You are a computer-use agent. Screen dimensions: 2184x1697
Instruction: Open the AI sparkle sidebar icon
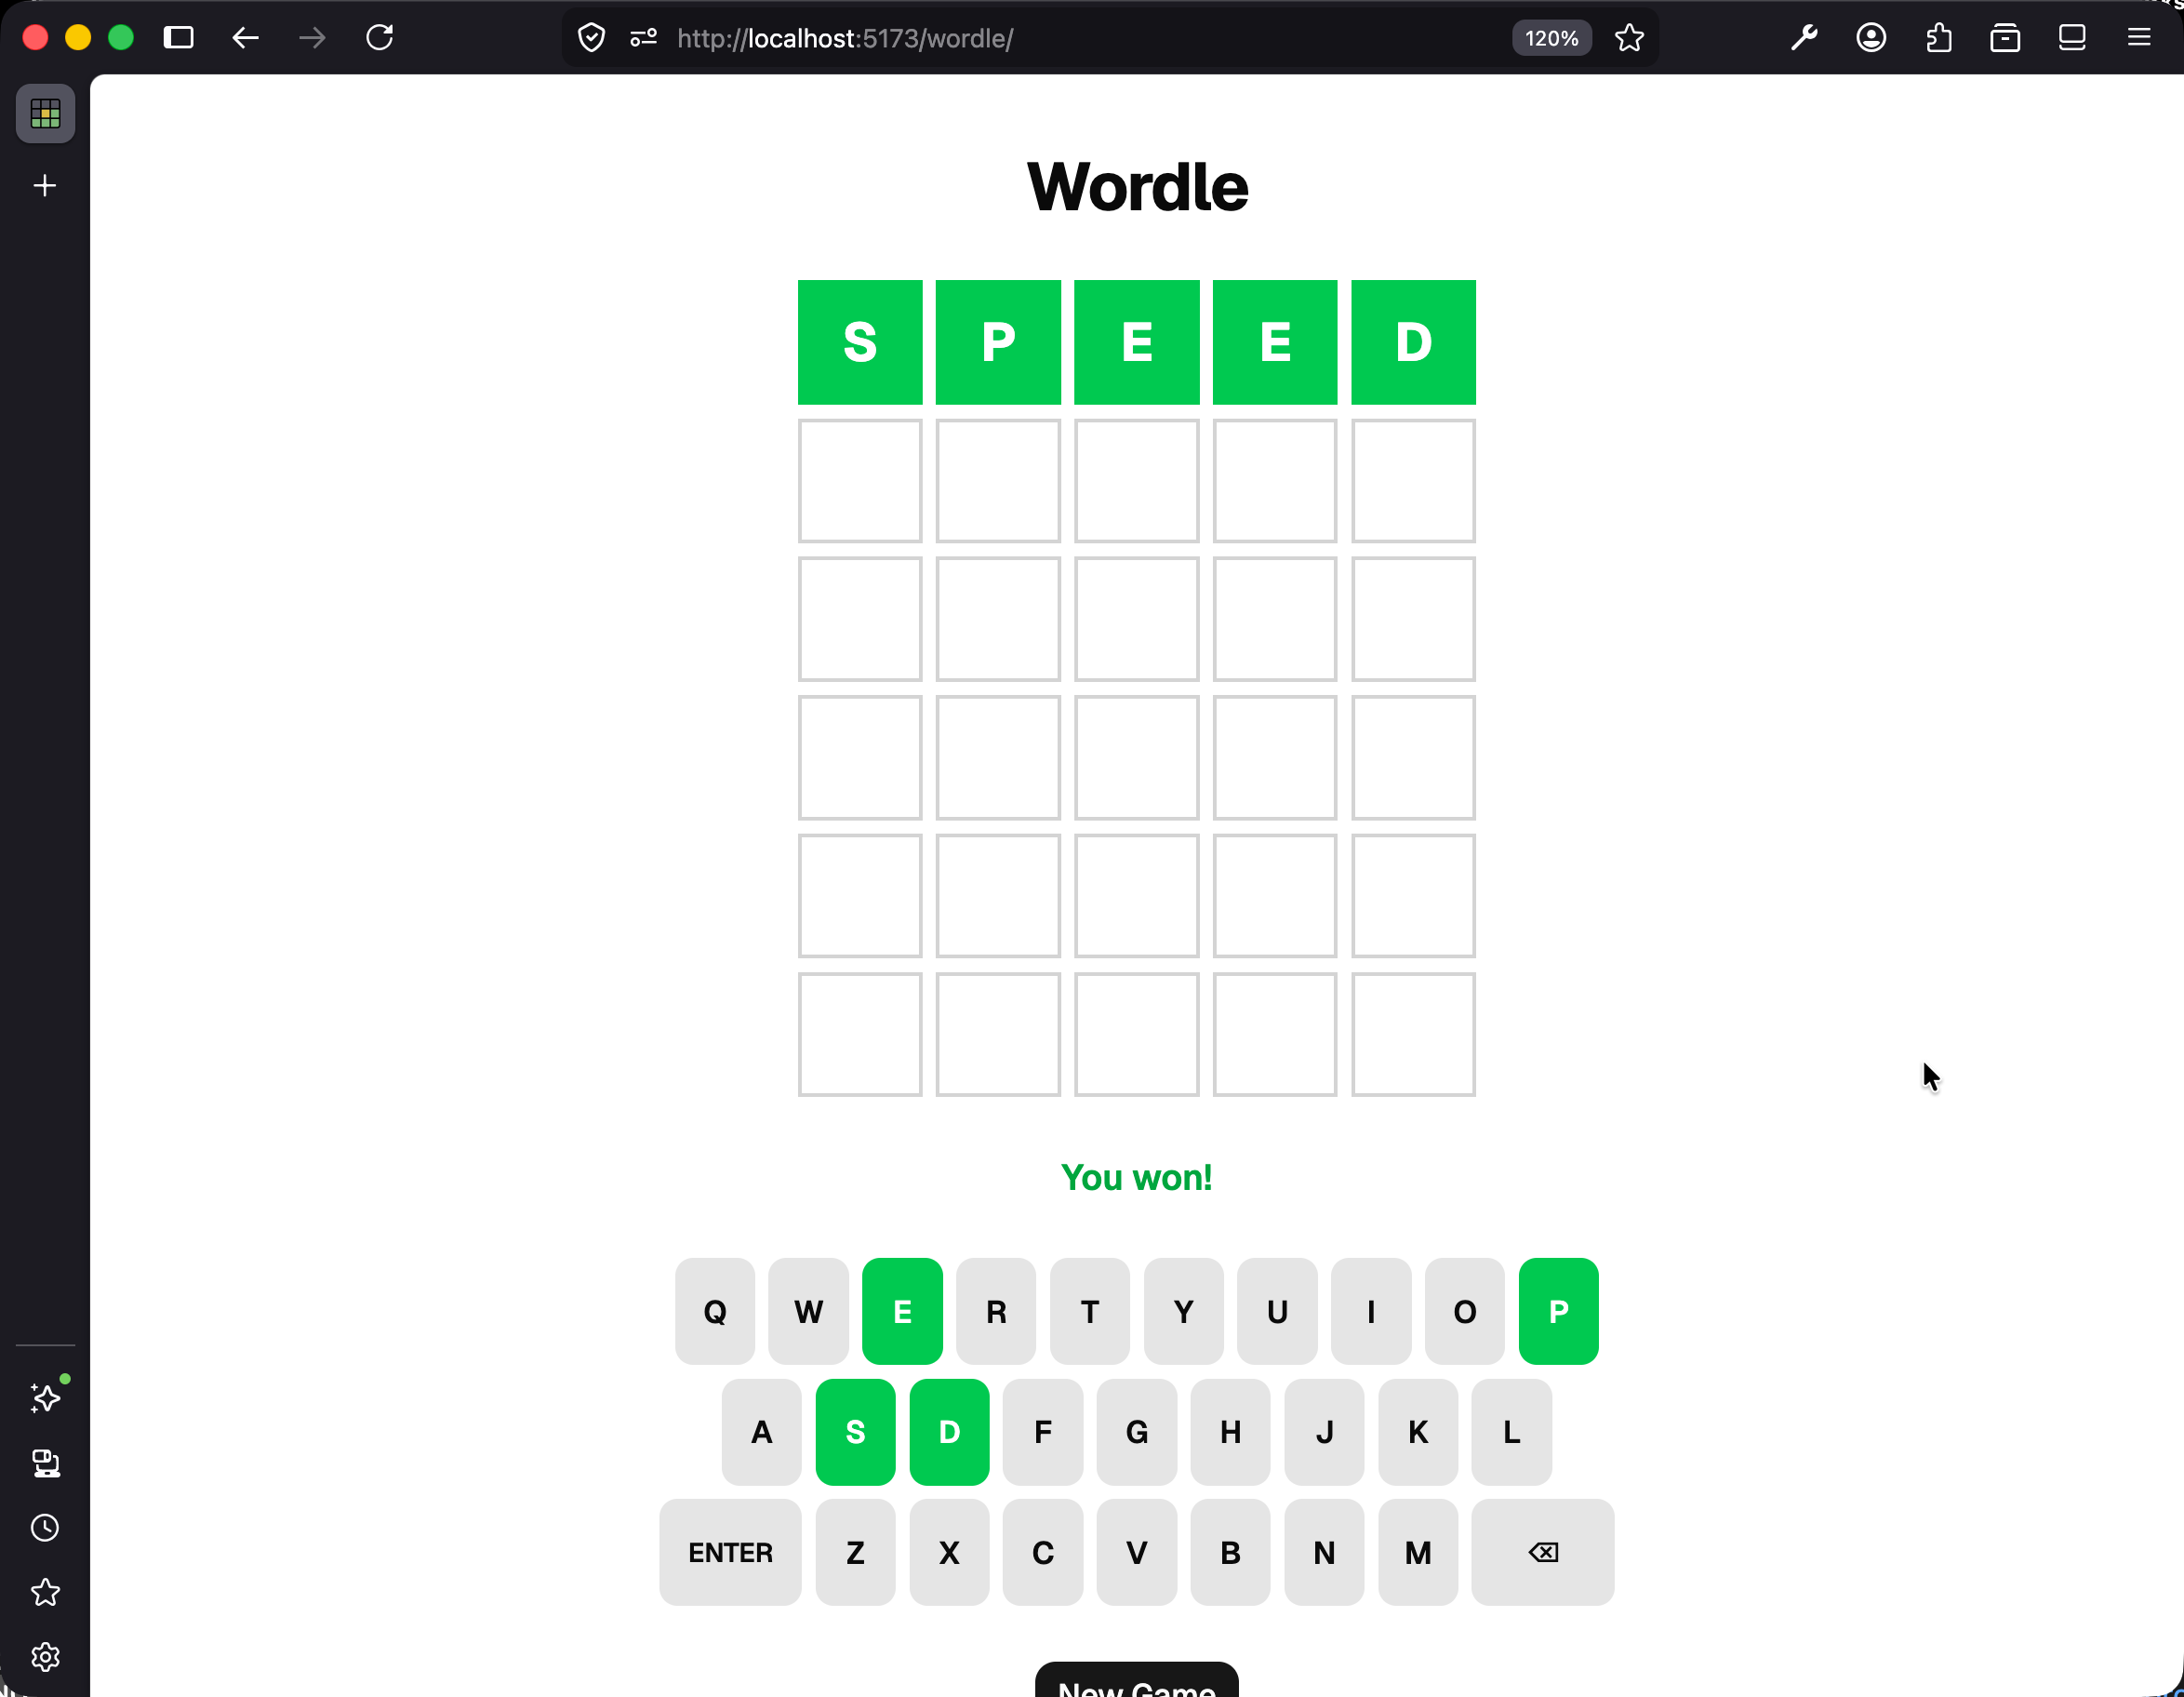coord(45,1397)
